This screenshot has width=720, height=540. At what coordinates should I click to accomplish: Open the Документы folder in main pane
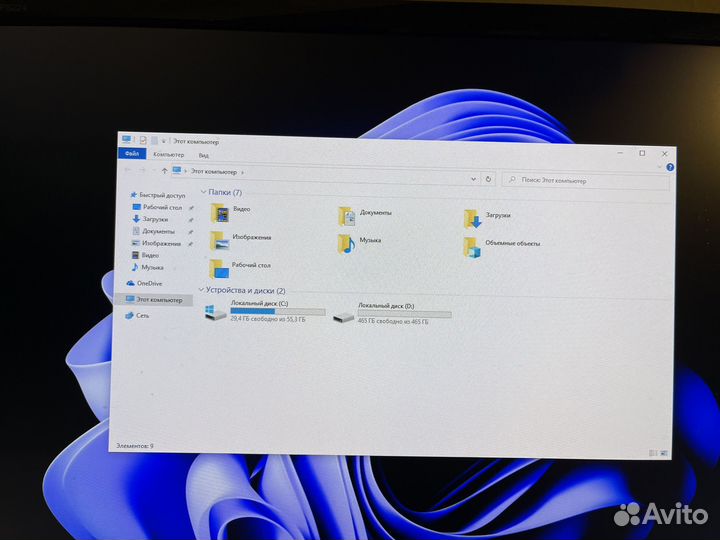pyautogui.click(x=365, y=216)
